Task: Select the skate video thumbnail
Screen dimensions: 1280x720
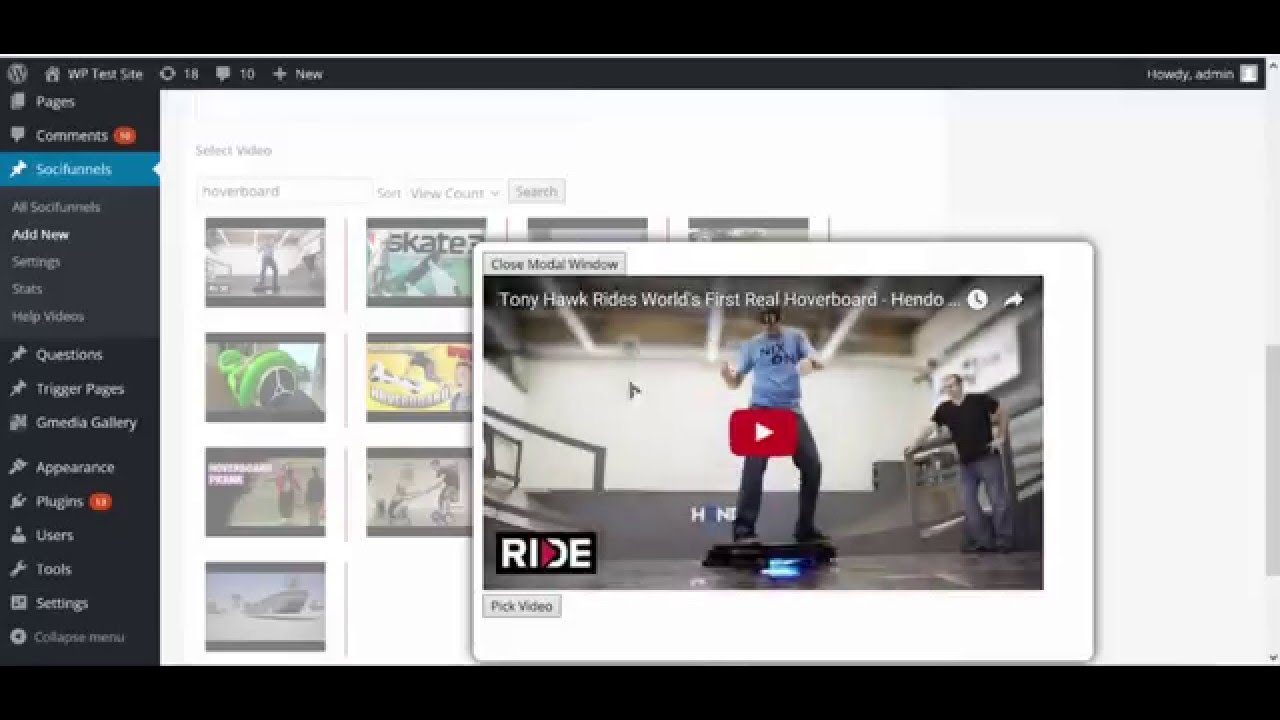Action: point(426,262)
